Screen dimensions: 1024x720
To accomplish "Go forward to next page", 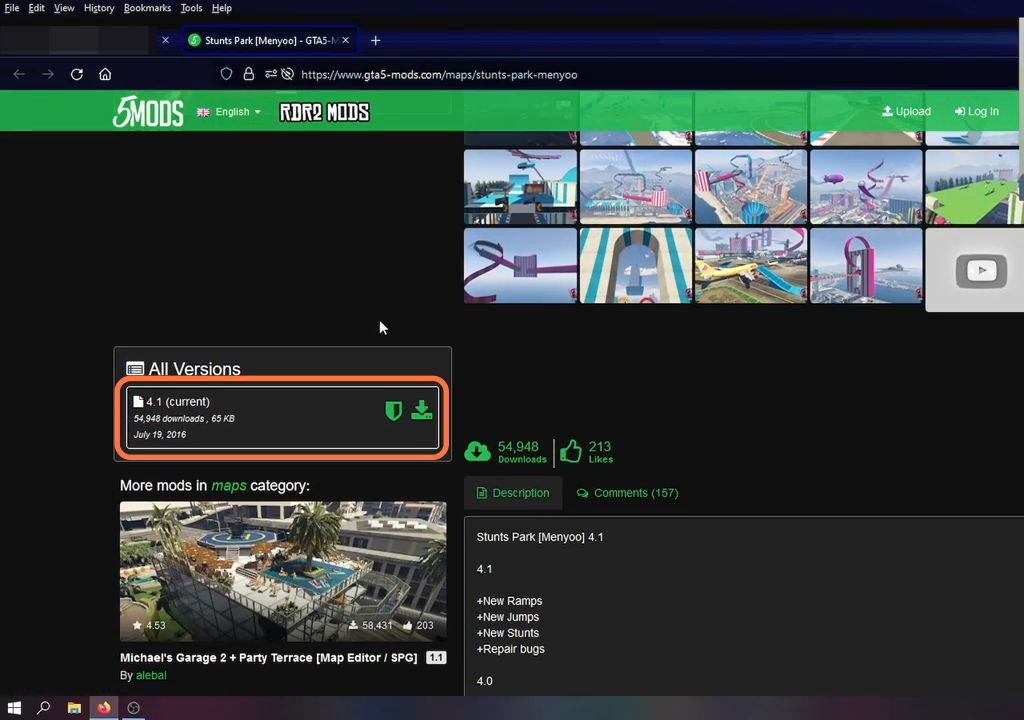I will (x=48, y=74).
